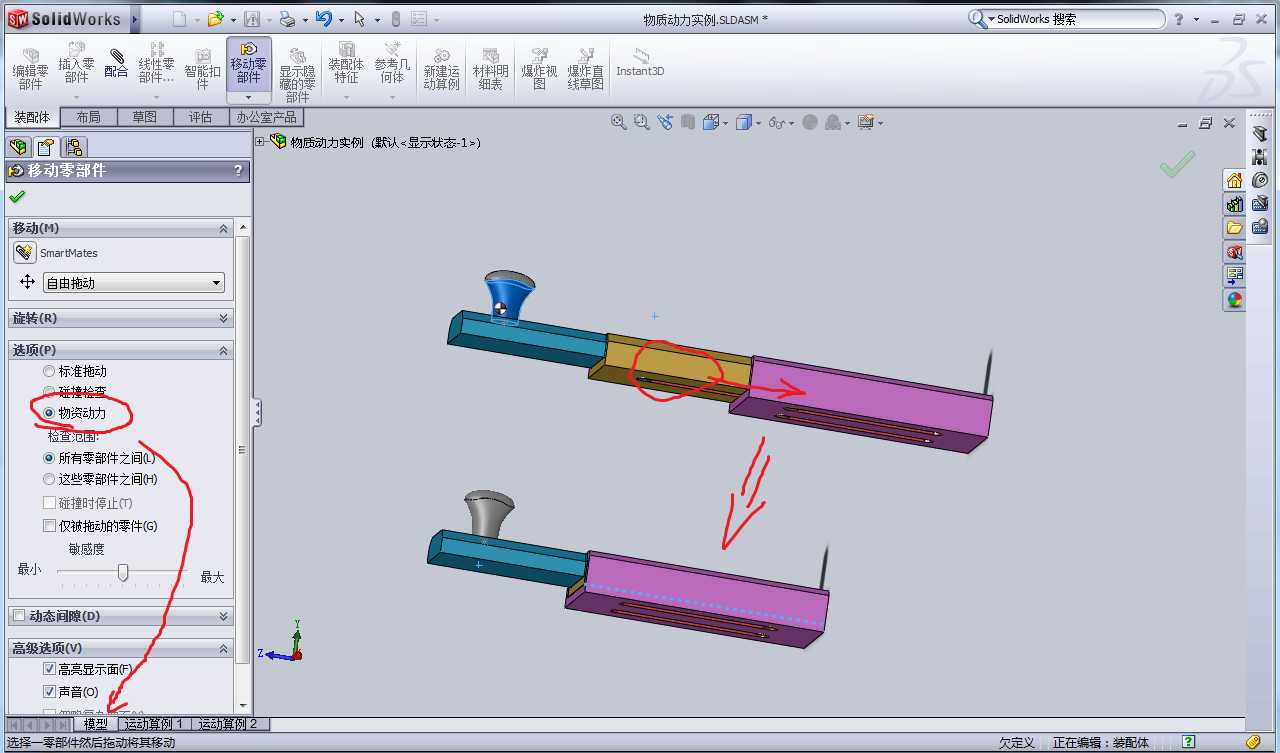Click Show Hidden Components (显示隐藏的零部件)
The image size is (1280, 753).
298,76
